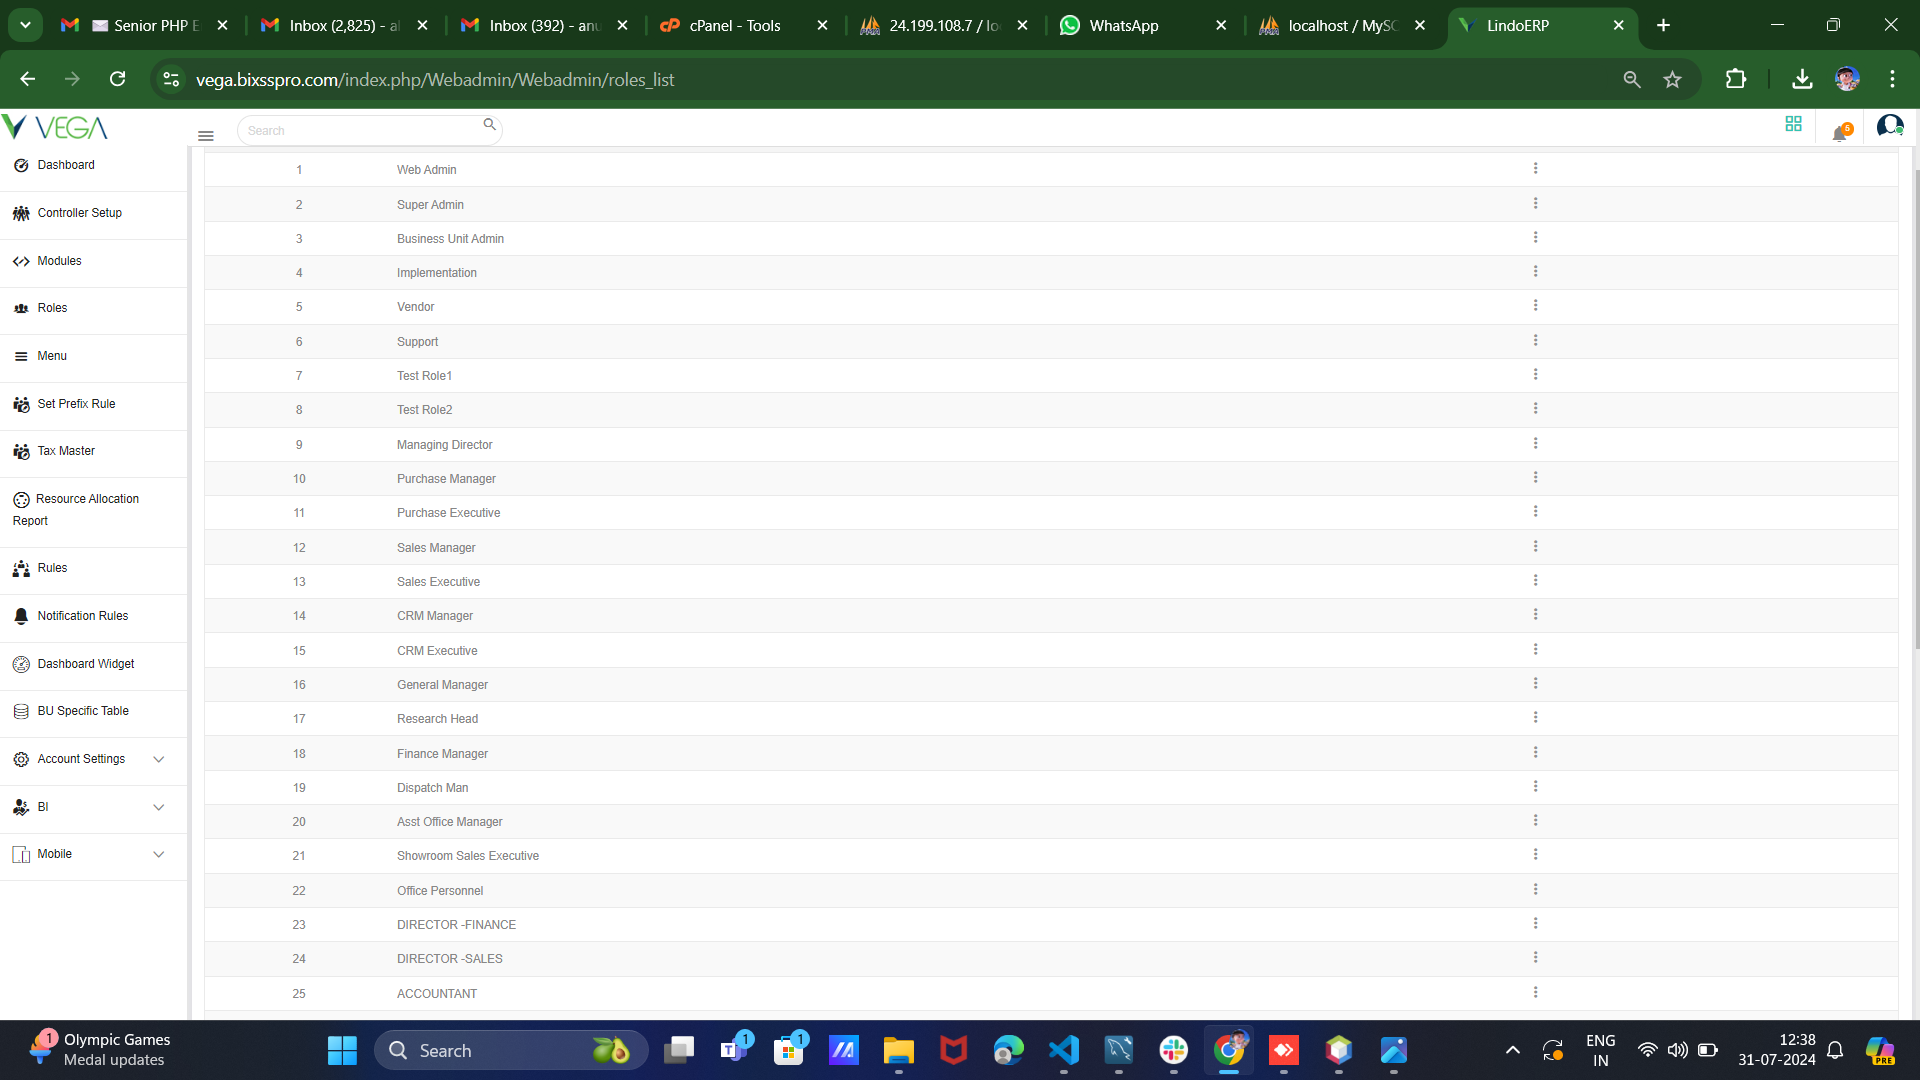Open Controller Setup in sidebar
Image resolution: width=1920 pixels, height=1080 pixels.
79,213
